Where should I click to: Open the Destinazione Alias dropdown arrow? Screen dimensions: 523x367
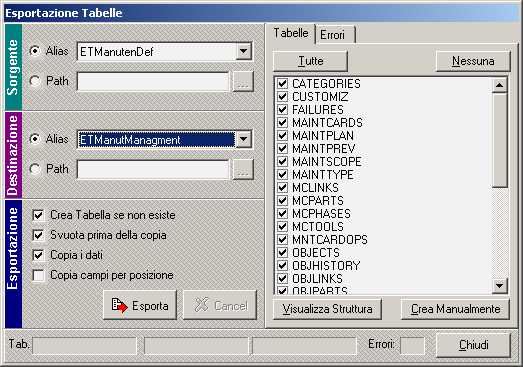(244, 139)
